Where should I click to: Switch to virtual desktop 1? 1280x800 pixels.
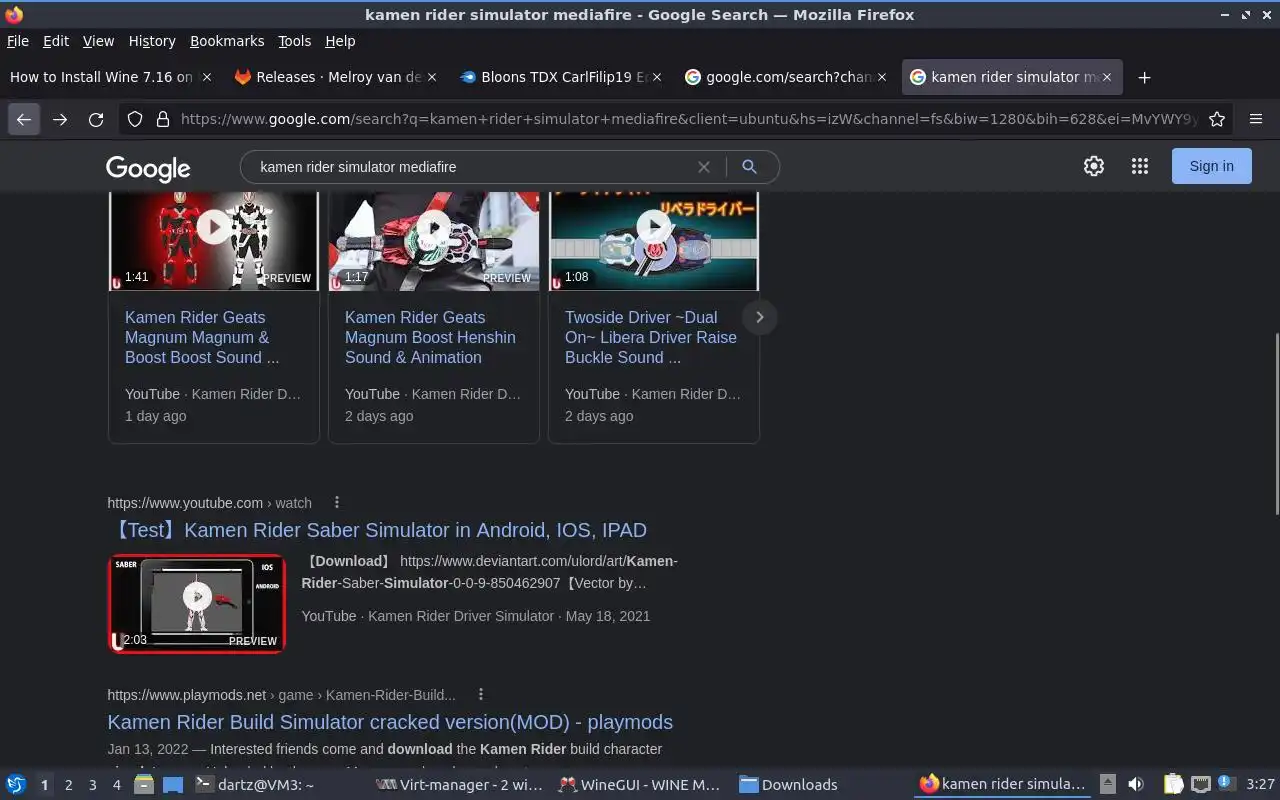pos(44,785)
